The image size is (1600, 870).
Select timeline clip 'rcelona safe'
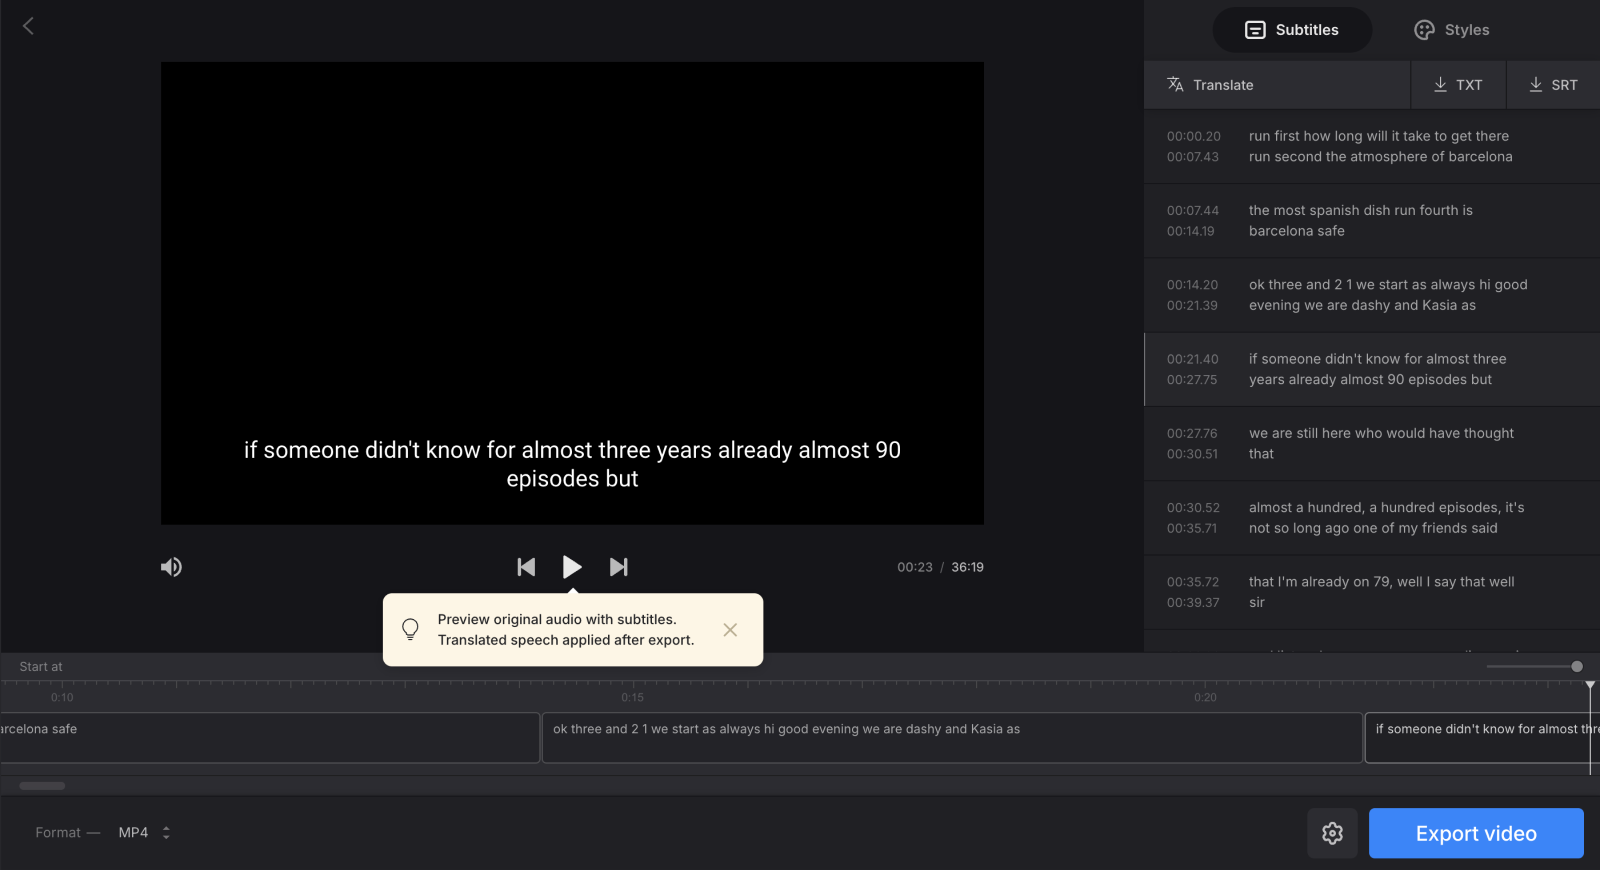click(269, 738)
